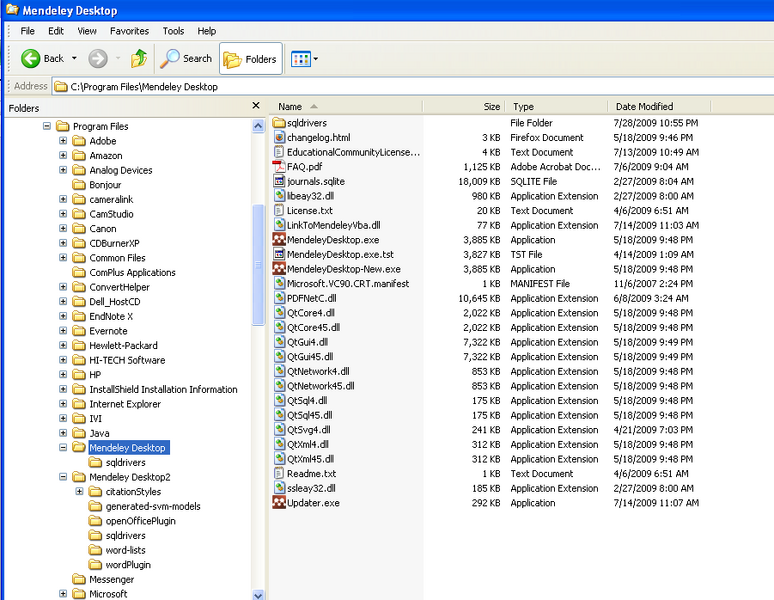Image resolution: width=774 pixels, height=600 pixels.
Task: Select MendeleyDesktop.exe.tst file icon
Action: pos(279,254)
